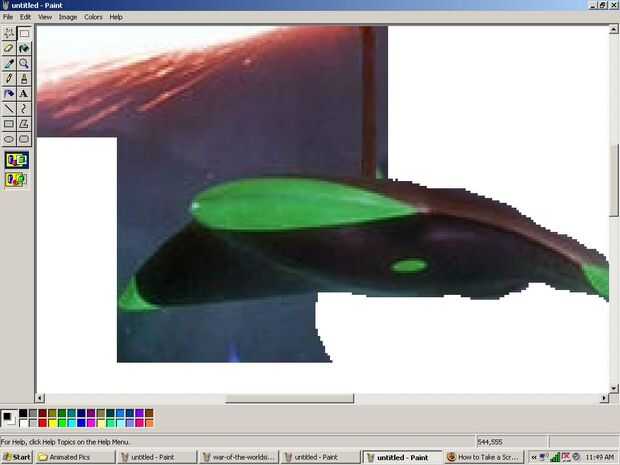Select the Brush tool
Screen dimensions: 620x465
point(24,78)
